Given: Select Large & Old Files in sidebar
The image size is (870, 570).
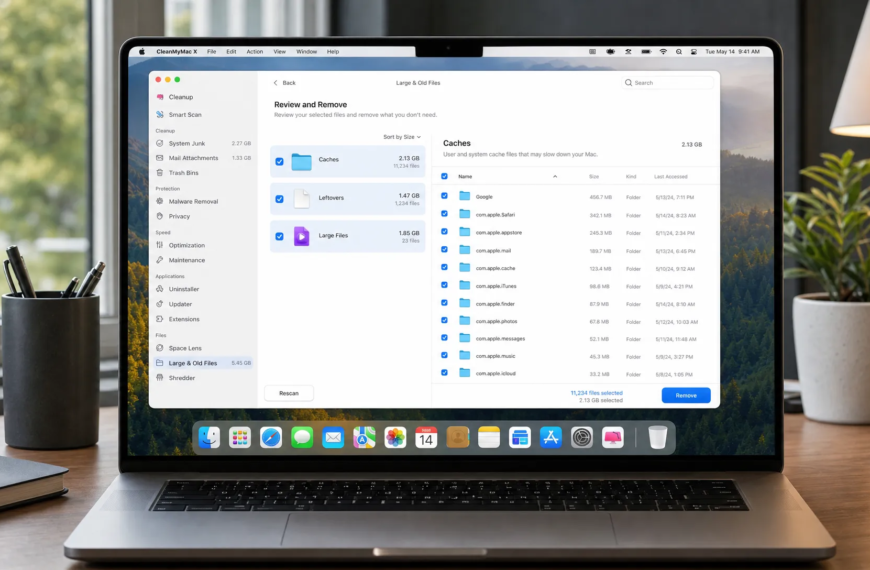Looking at the screenshot, I should [x=203, y=363].
